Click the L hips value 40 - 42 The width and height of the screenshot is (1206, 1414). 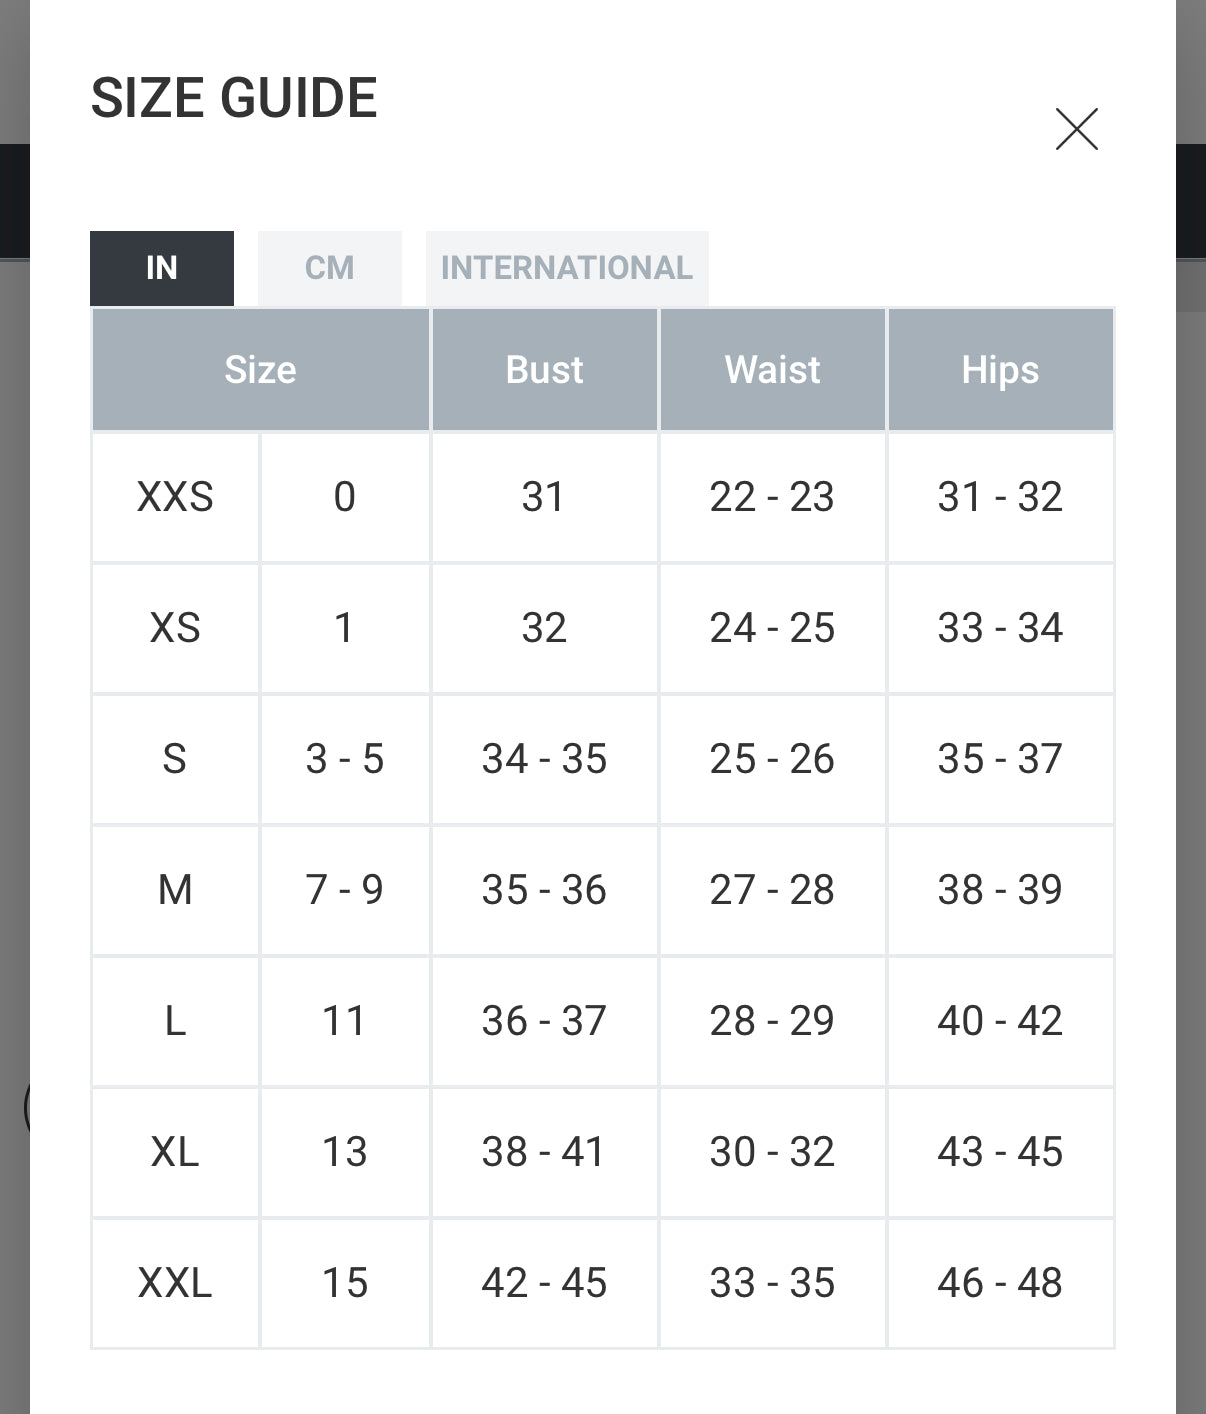pos(1000,1021)
